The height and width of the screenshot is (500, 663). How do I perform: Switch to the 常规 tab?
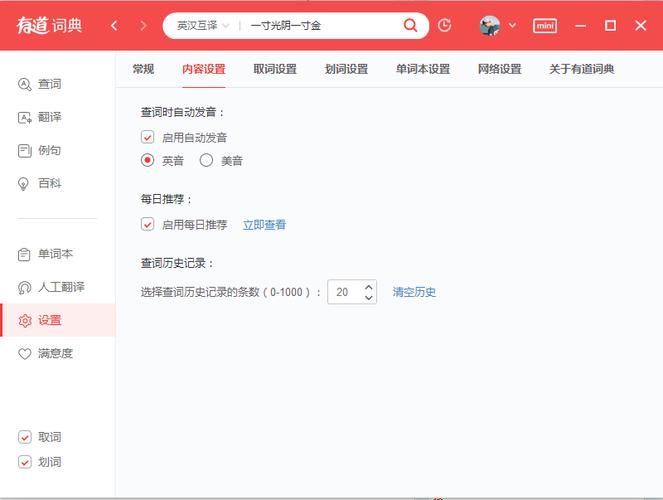tap(143, 69)
